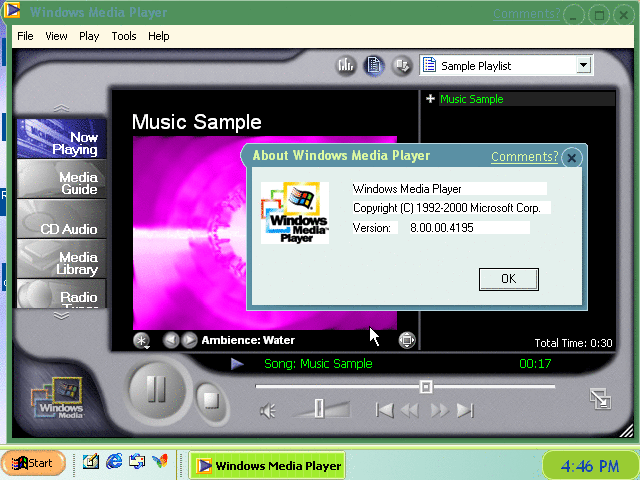Click the Total Time: 0:30 label
This screenshot has width=640, height=480.
click(x=573, y=343)
